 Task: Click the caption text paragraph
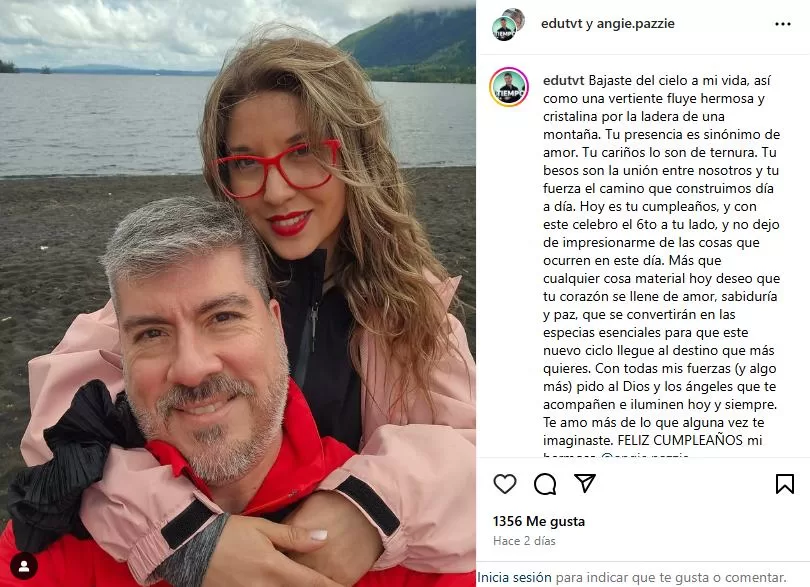click(x=661, y=260)
